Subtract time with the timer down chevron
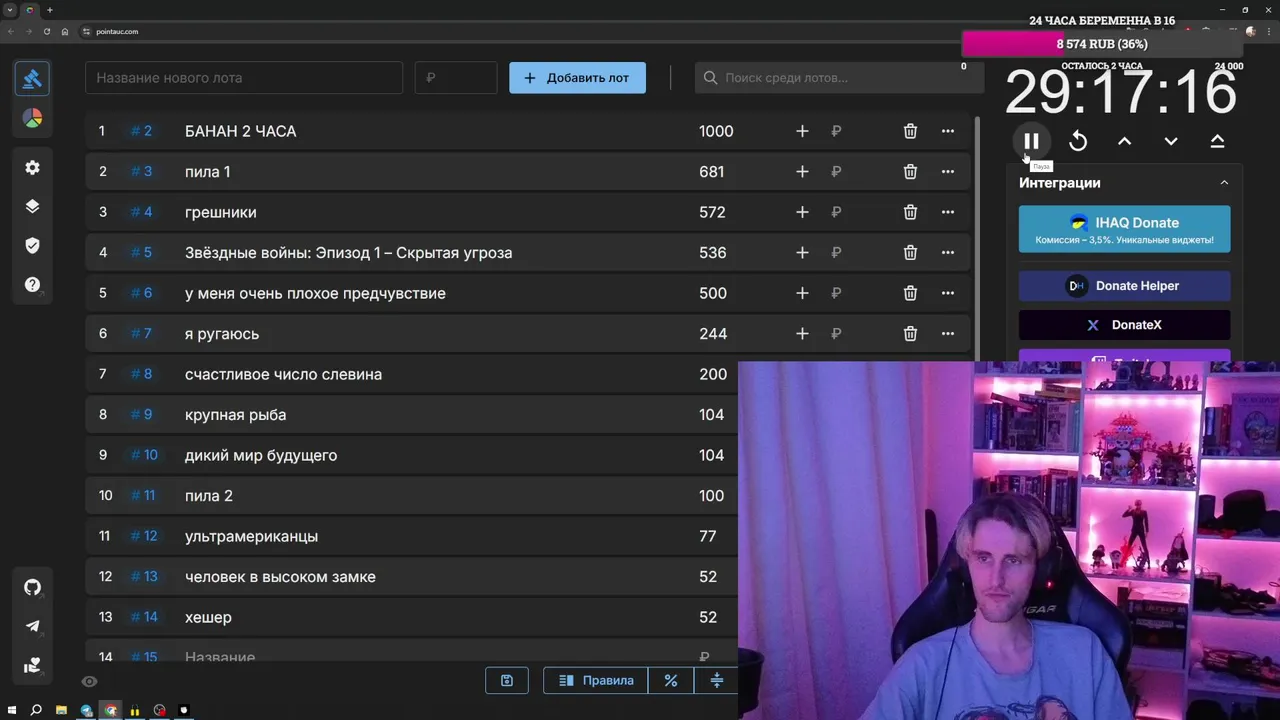1280x720 pixels. 1171,141
